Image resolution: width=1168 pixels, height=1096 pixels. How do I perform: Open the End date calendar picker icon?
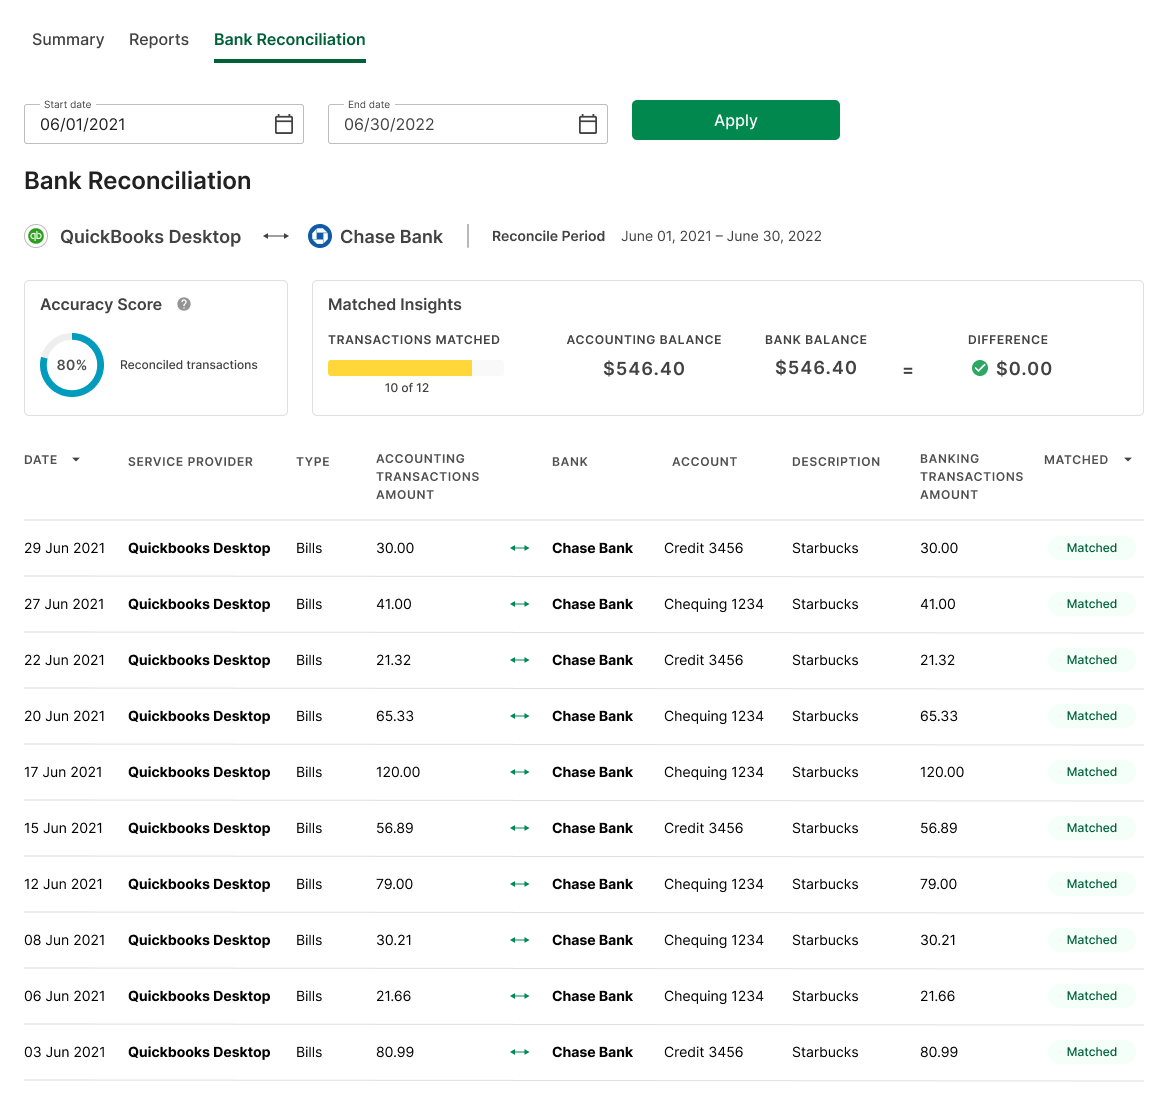(588, 124)
